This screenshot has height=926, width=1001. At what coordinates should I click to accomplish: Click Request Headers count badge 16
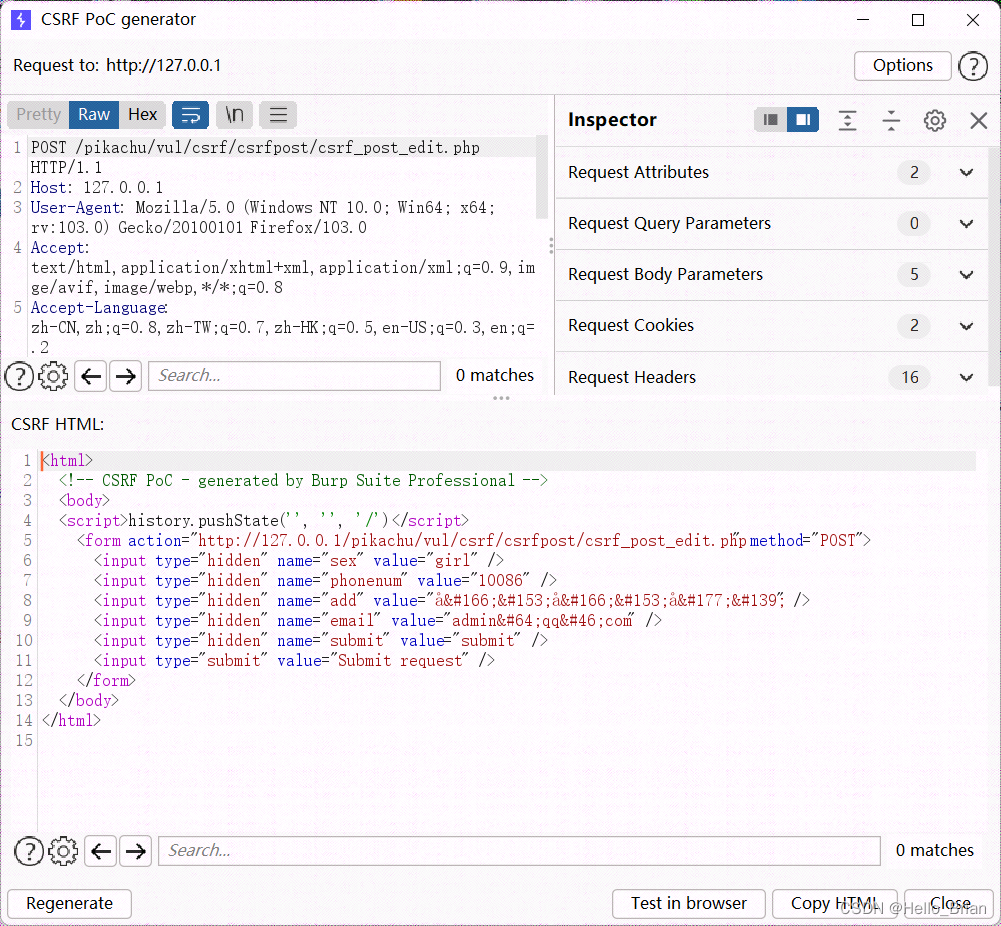(910, 377)
